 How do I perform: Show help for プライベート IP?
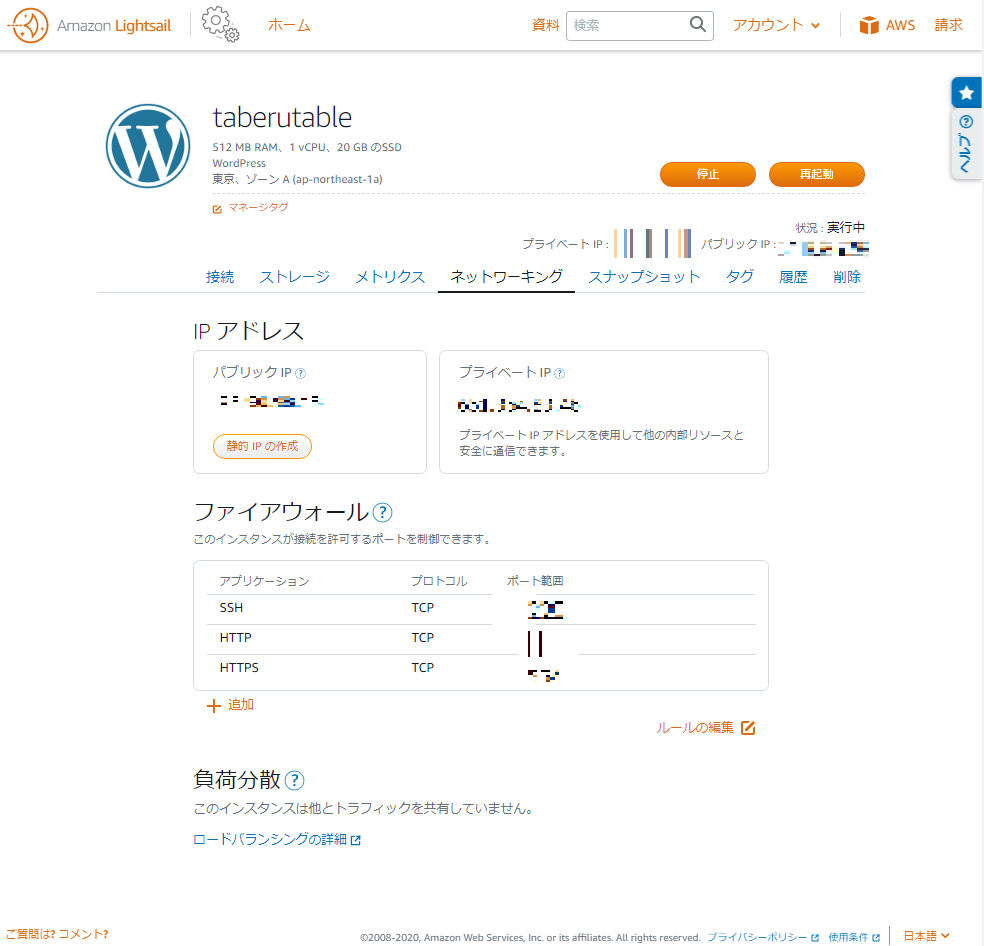[559, 374]
